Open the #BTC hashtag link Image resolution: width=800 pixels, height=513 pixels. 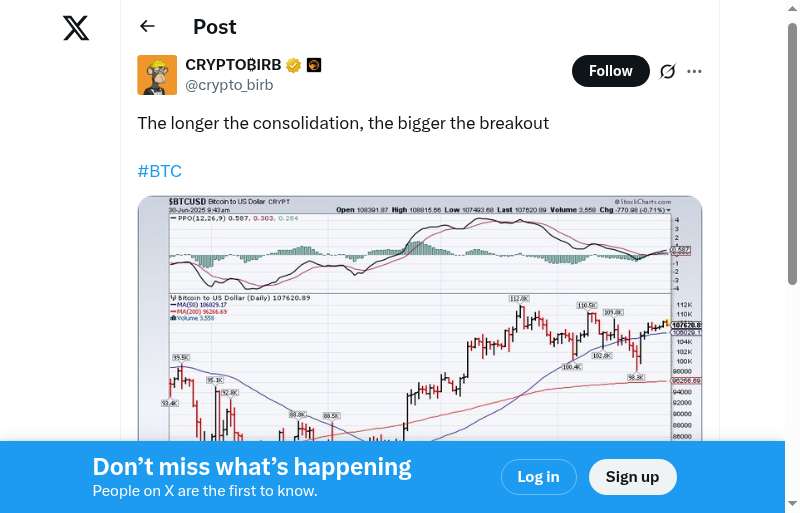click(159, 171)
